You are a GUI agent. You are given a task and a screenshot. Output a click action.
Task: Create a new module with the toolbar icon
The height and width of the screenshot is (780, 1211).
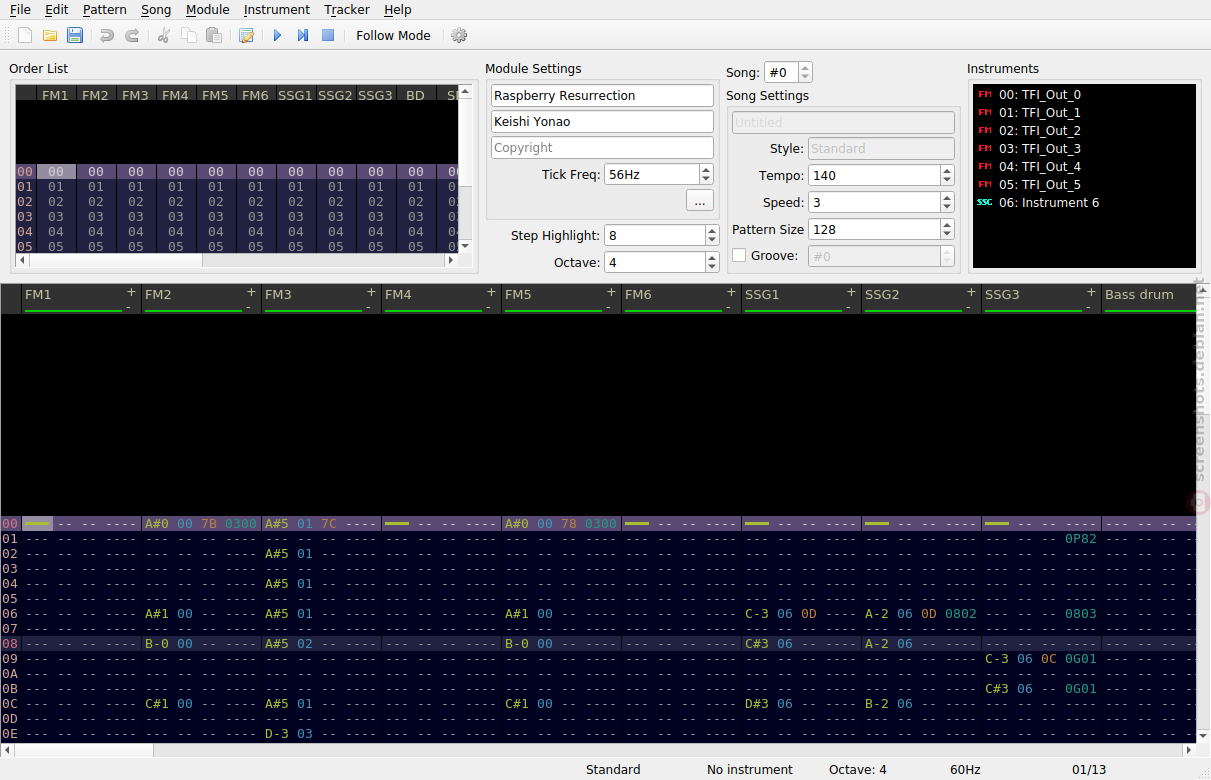[x=25, y=35]
